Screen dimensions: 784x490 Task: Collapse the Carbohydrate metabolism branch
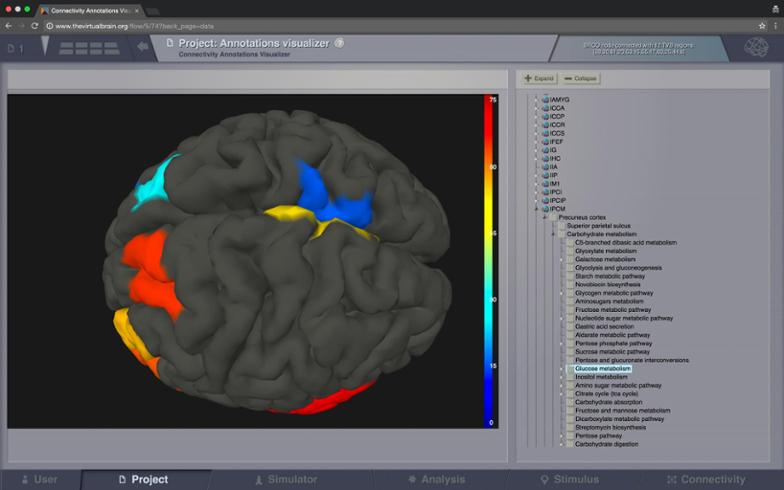coord(553,234)
